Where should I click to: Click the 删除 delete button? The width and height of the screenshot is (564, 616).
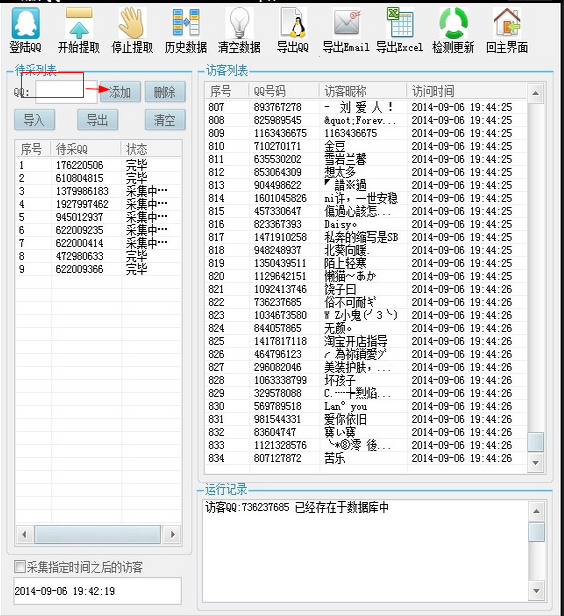(x=165, y=92)
